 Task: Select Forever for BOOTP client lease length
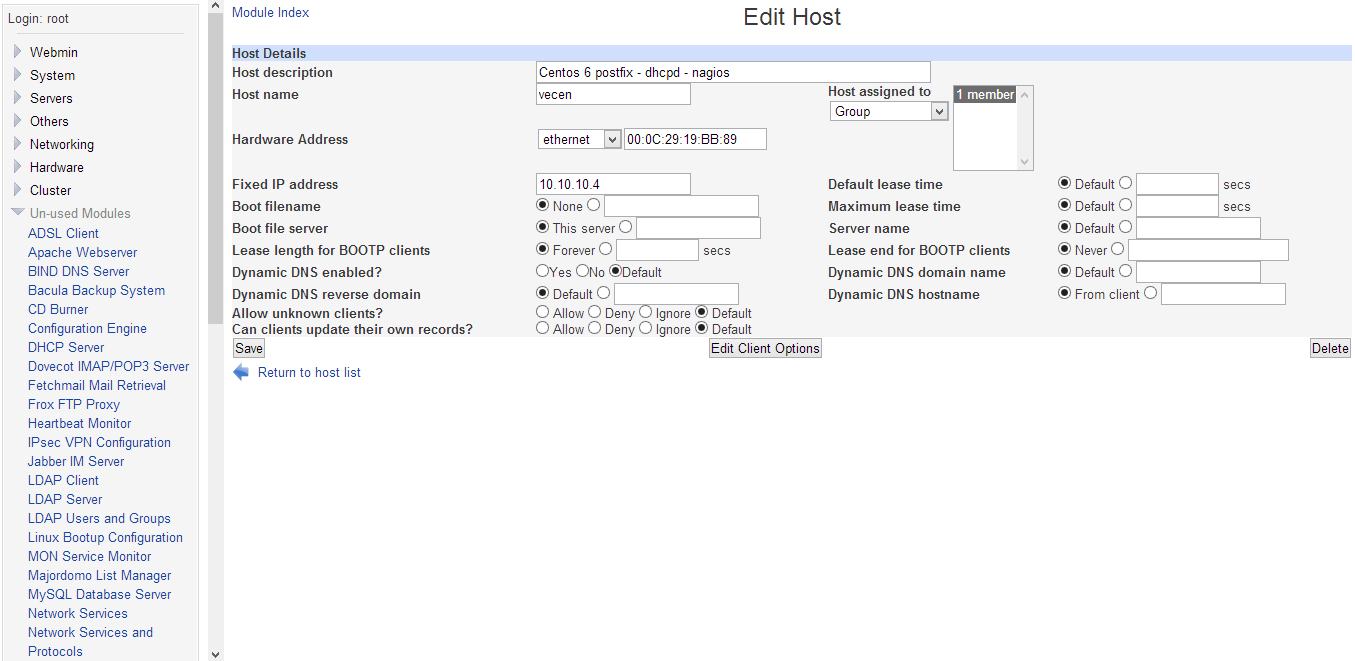(x=543, y=249)
